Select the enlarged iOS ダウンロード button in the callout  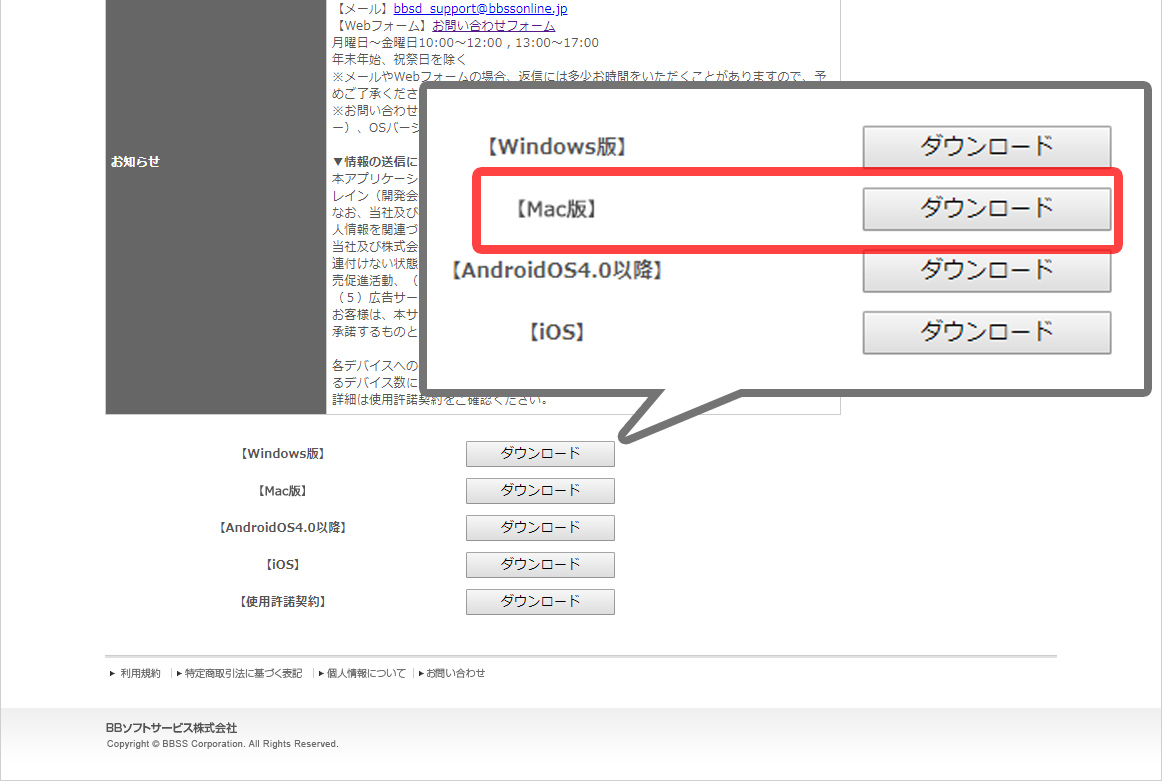point(986,332)
